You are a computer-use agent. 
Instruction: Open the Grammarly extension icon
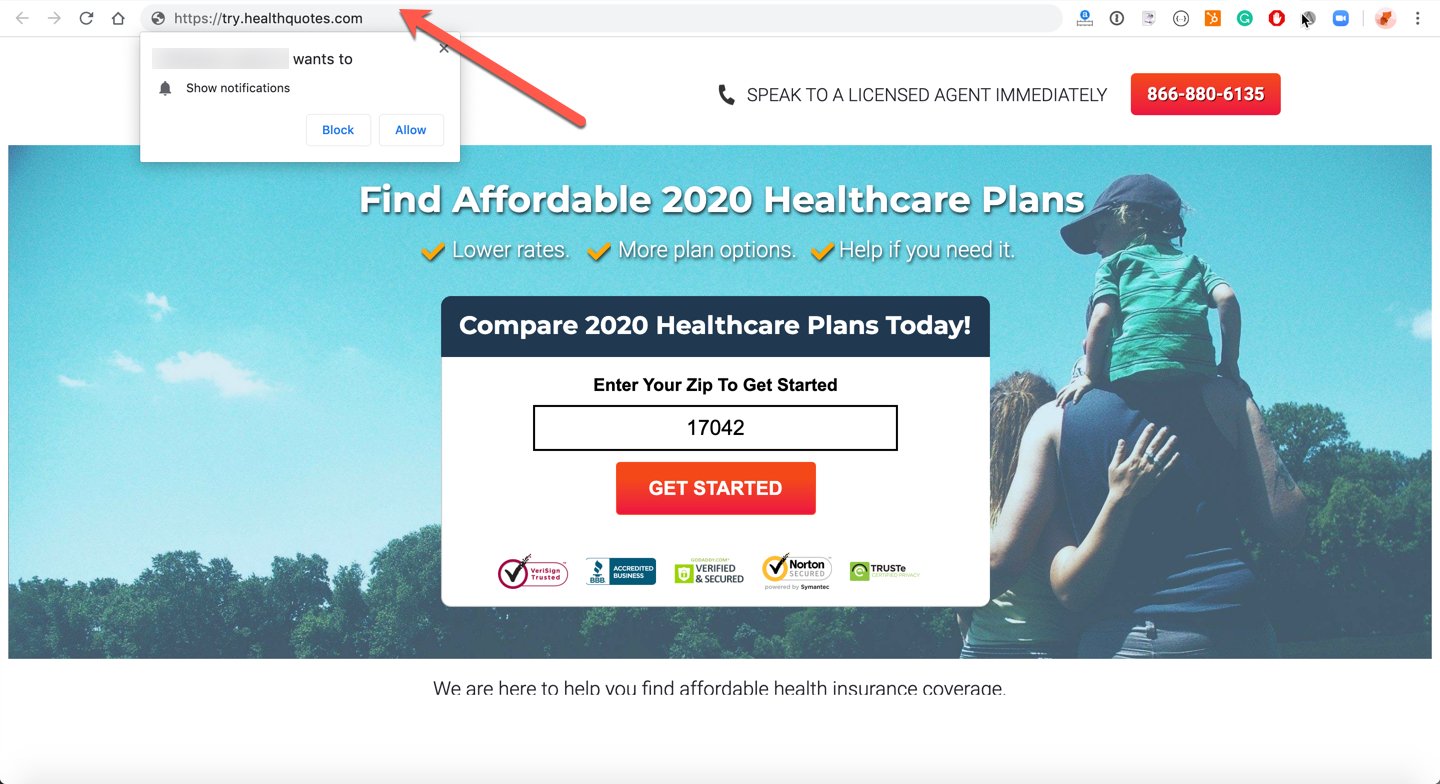[1244, 18]
